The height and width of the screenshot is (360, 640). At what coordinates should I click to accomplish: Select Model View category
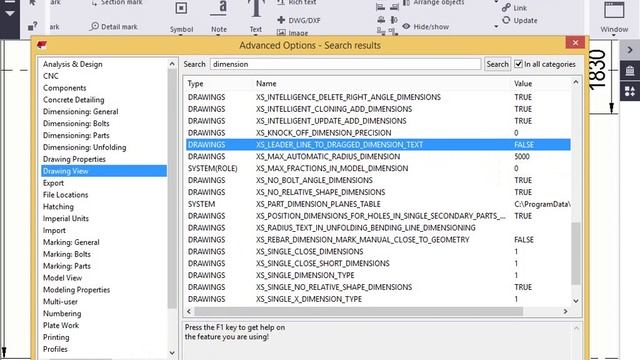tap(62, 278)
